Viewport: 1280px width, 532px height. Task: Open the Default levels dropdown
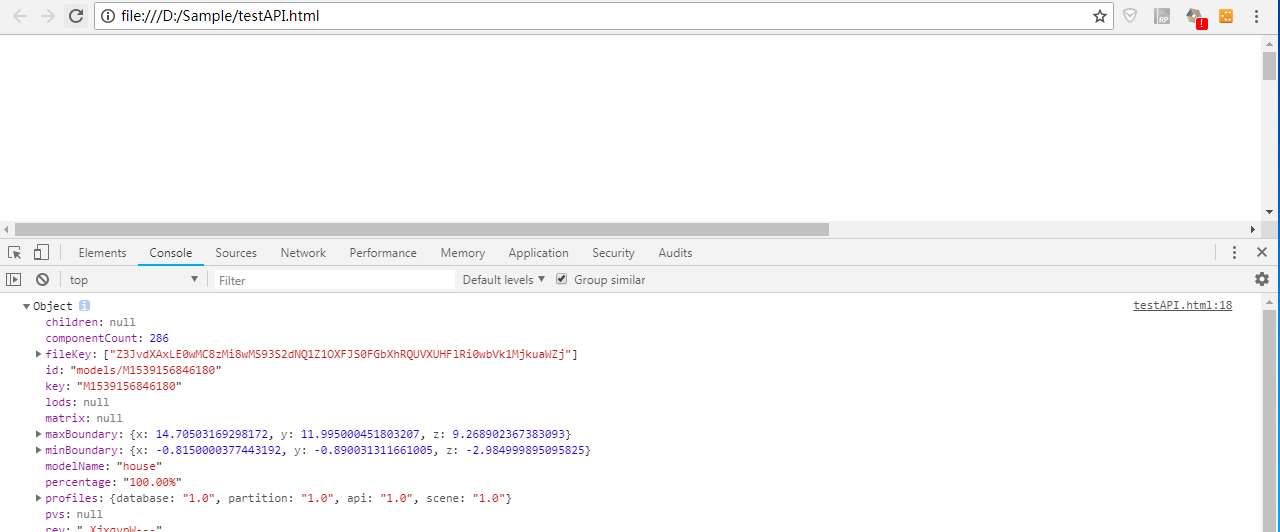coord(504,280)
